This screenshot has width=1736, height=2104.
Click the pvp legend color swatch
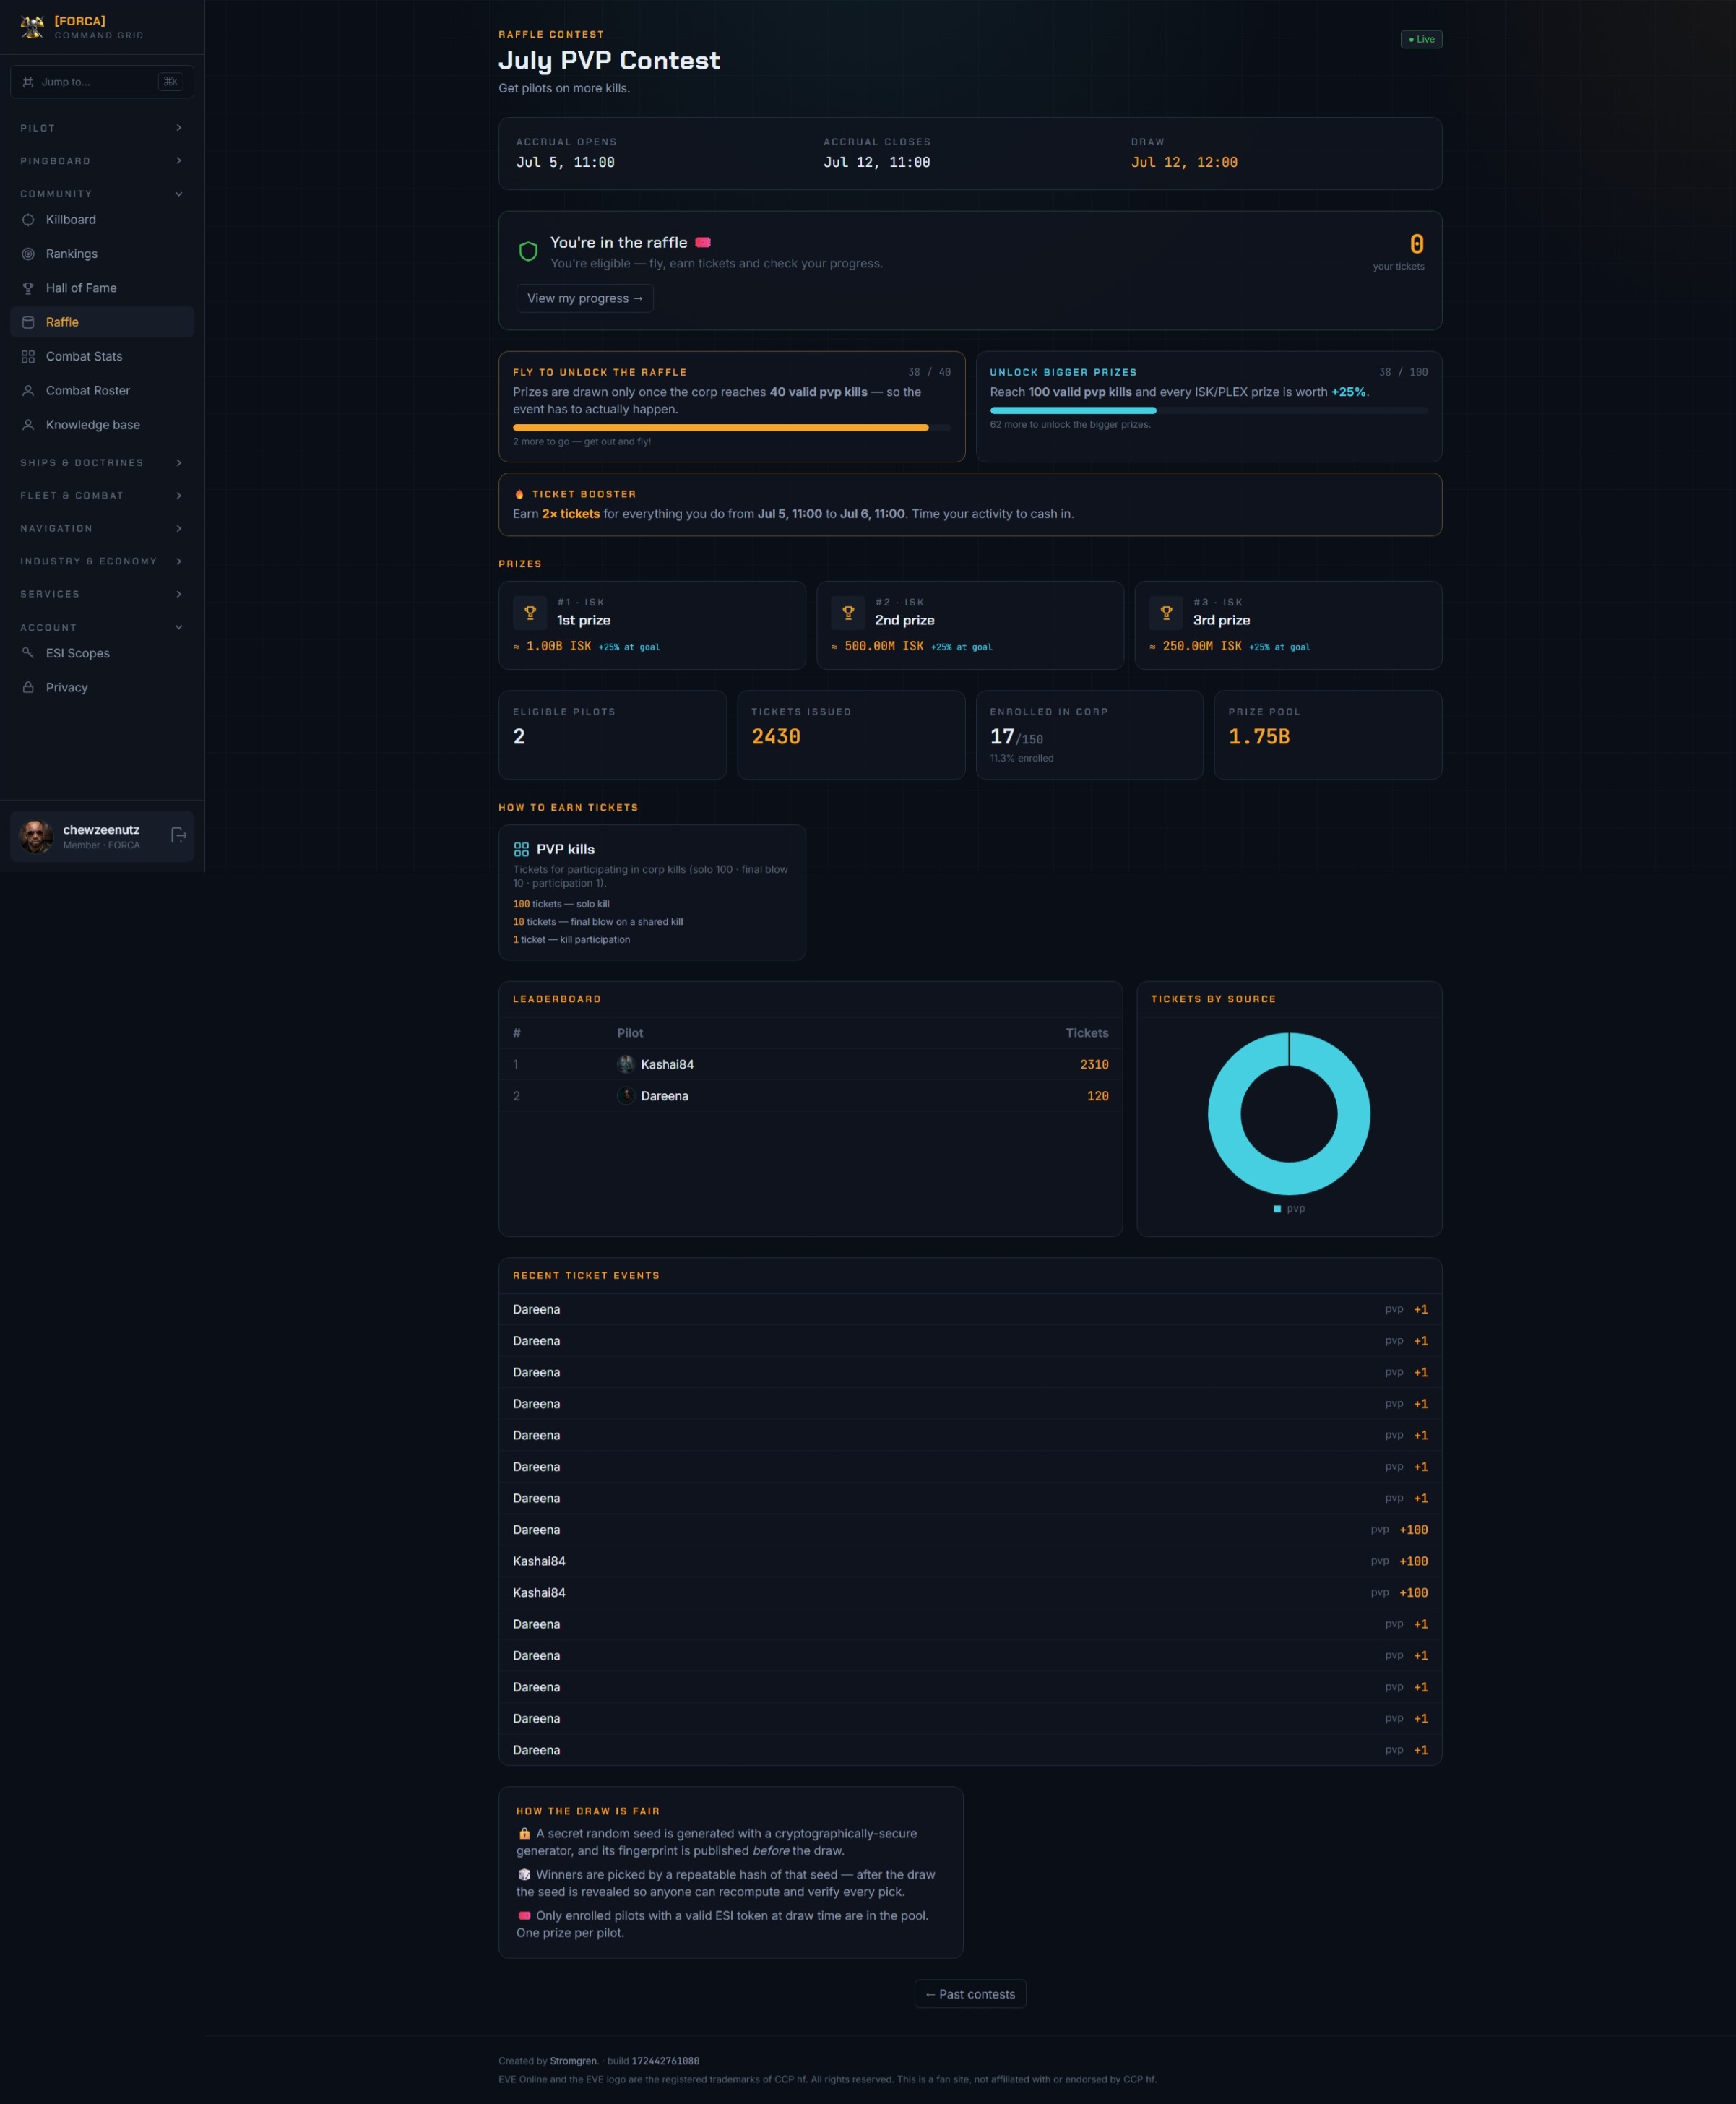pos(1277,1209)
